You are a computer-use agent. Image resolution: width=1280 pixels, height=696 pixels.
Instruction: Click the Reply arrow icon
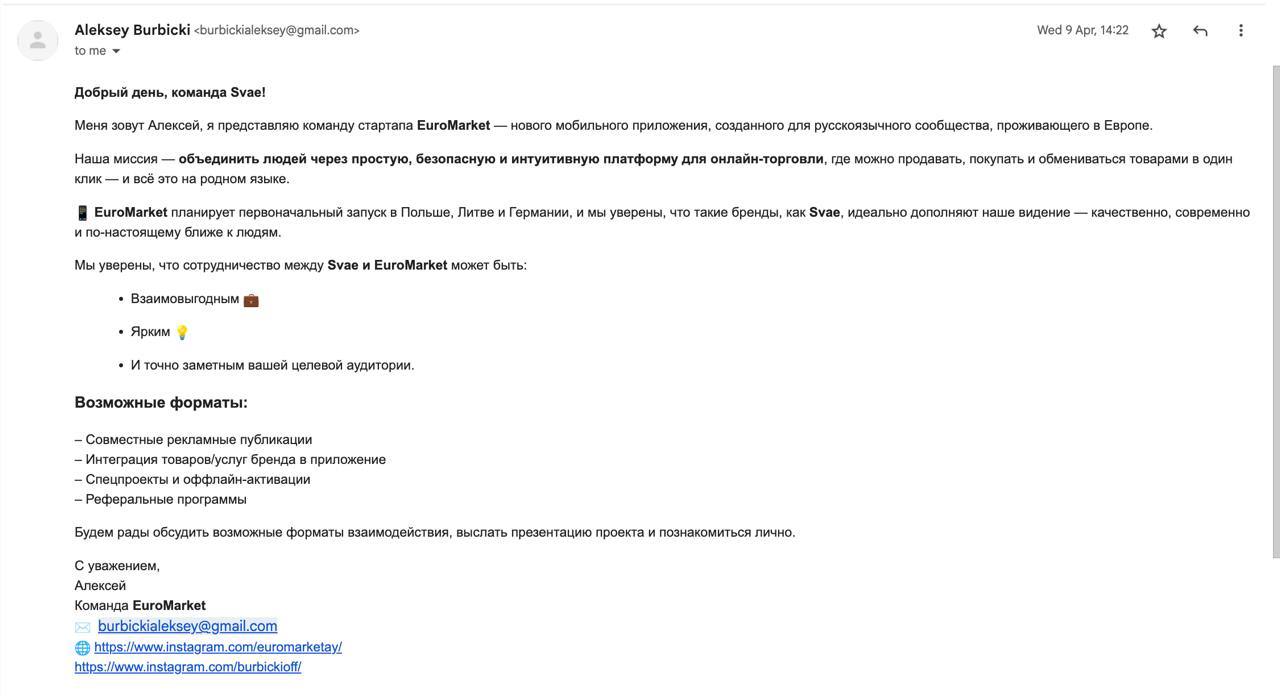coord(1200,31)
